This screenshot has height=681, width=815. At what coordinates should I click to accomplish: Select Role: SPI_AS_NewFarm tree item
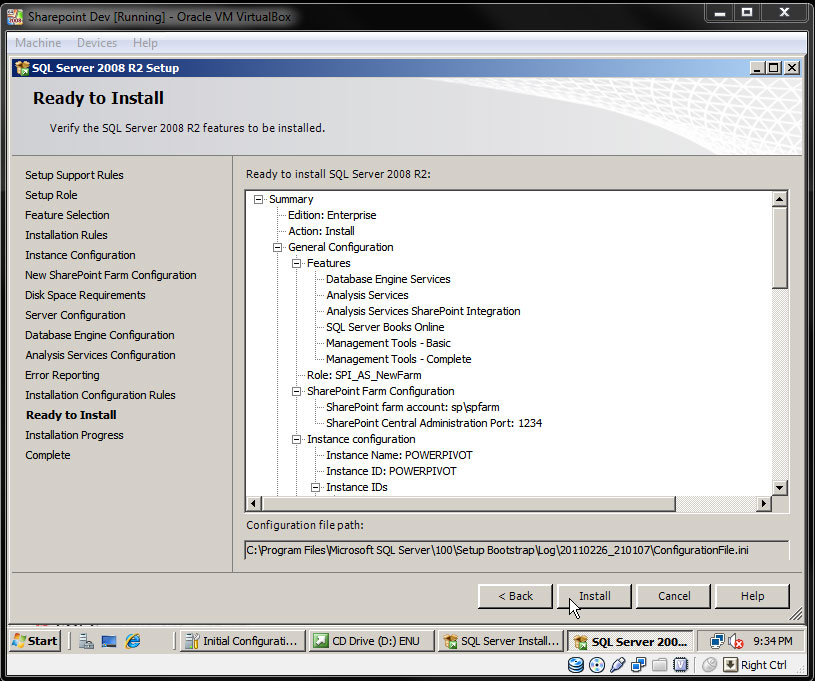click(x=364, y=375)
